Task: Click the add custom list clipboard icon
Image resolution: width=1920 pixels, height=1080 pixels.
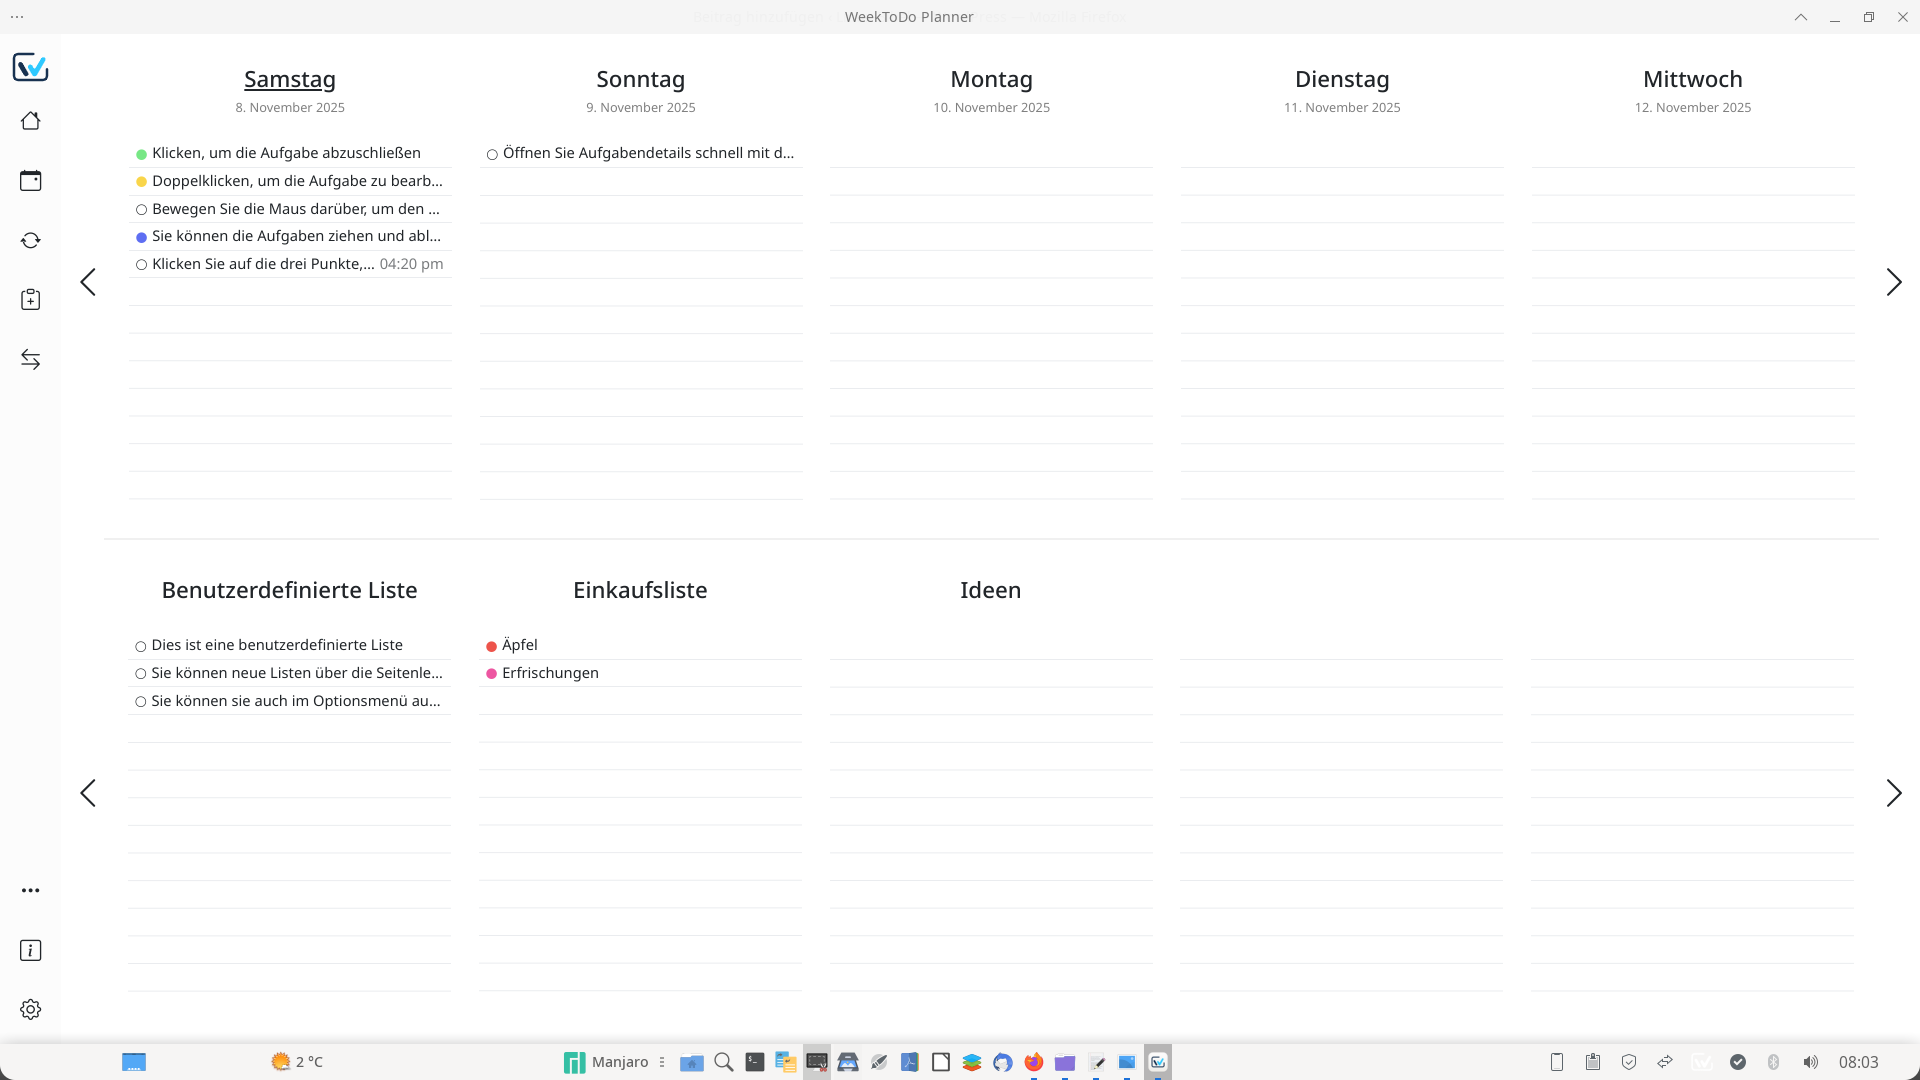Action: coord(30,300)
